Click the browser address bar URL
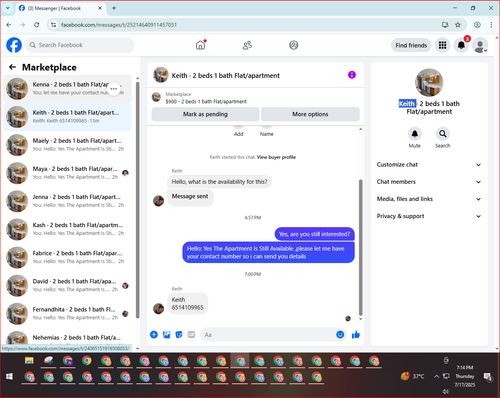500x398 pixels. (x=119, y=25)
